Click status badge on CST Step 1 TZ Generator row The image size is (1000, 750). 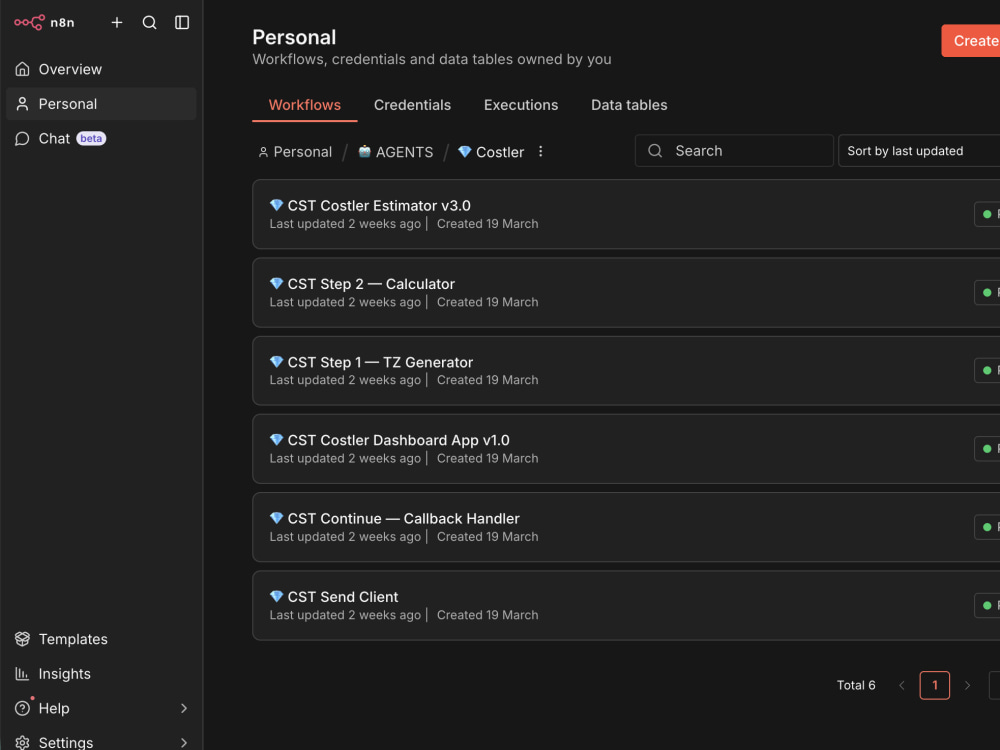tap(987, 371)
